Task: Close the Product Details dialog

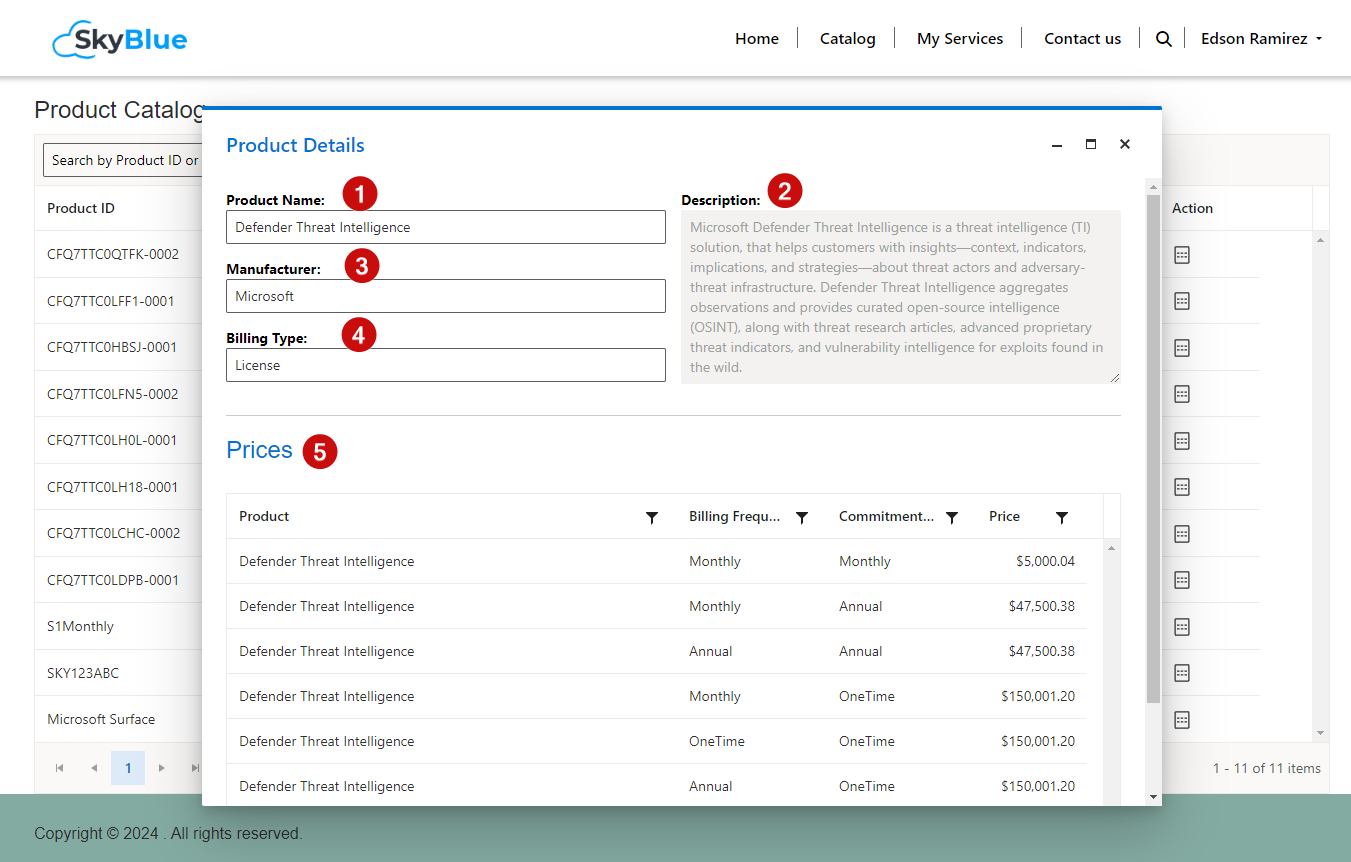Action: click(1125, 144)
